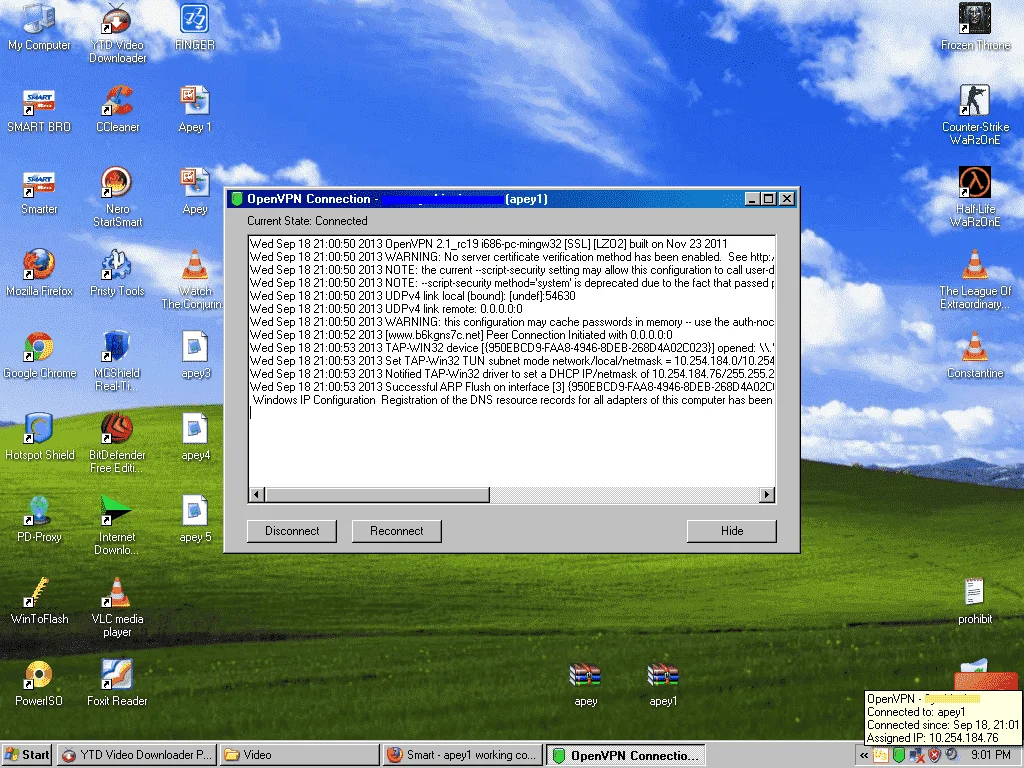
Task: Hide the OpenVPN connection window
Action: pos(731,531)
